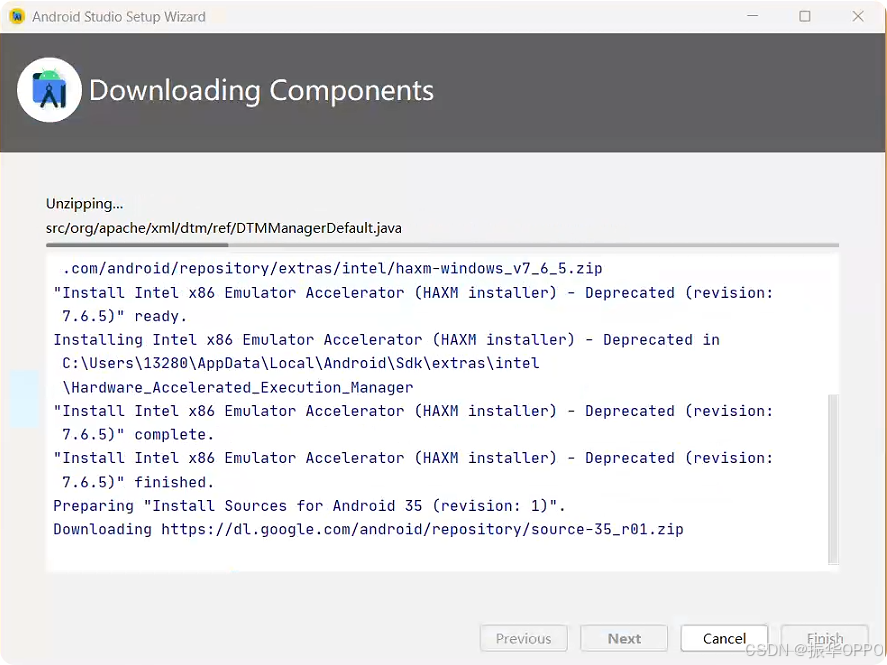Click the 'Android Studio Setup Wizard' title text
Image resolution: width=887 pixels, height=665 pixels.
point(119,17)
